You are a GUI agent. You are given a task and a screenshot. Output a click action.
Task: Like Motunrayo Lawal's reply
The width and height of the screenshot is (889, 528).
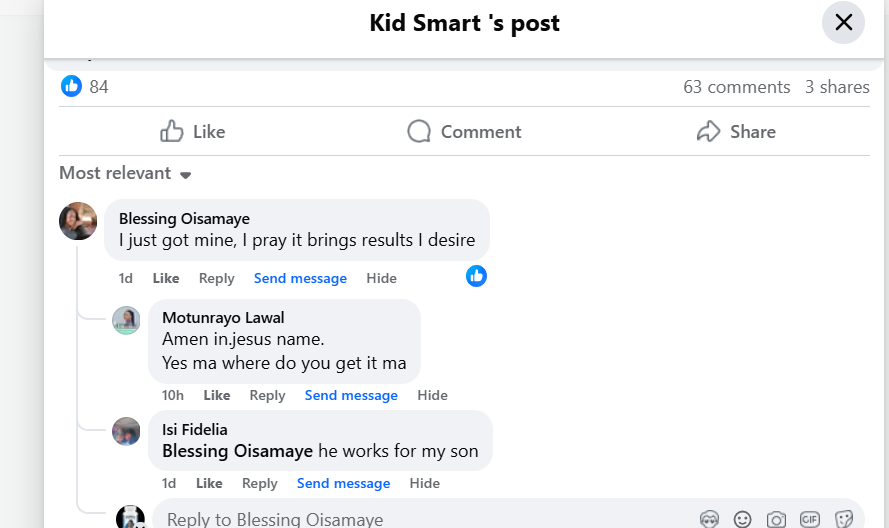pos(217,395)
